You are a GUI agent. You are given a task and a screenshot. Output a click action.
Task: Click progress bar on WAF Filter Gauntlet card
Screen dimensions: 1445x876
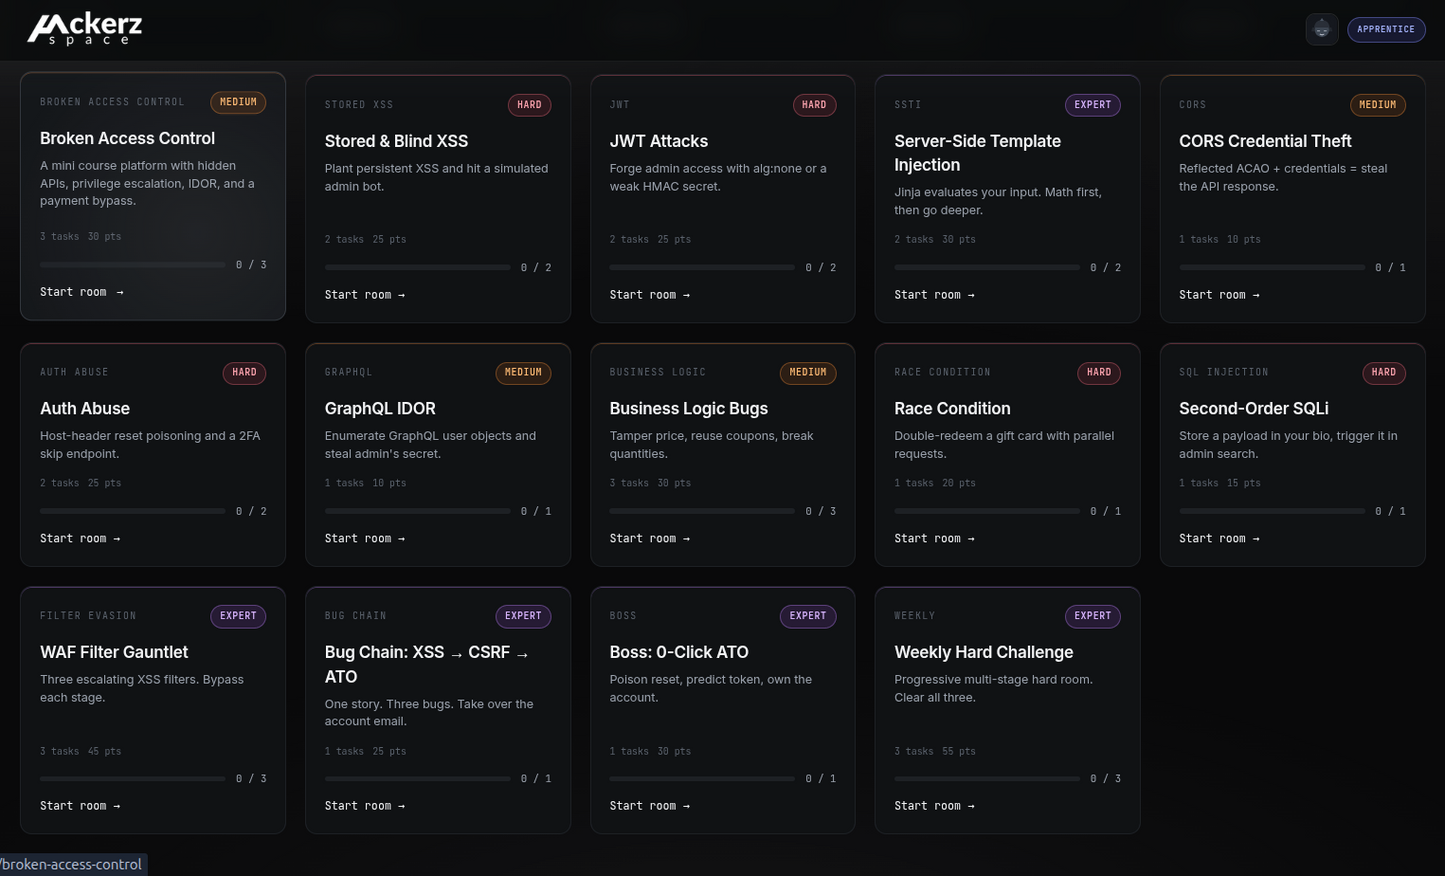(133, 778)
